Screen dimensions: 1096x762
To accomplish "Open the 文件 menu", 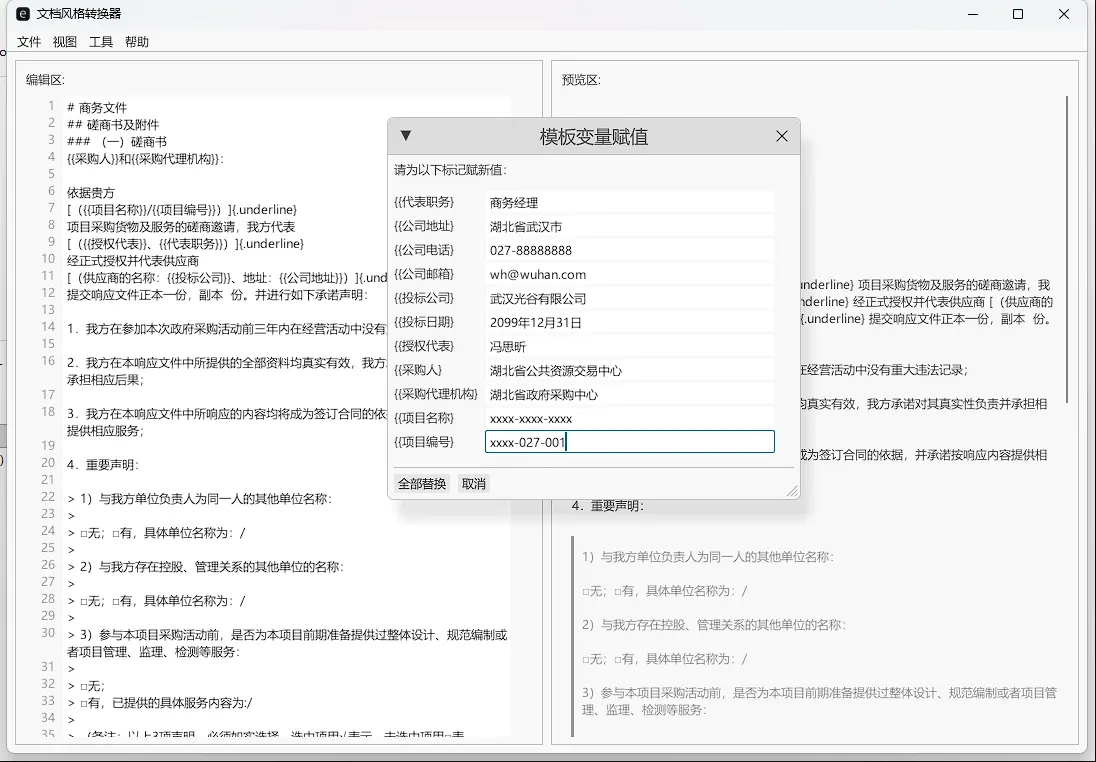I will pos(29,42).
